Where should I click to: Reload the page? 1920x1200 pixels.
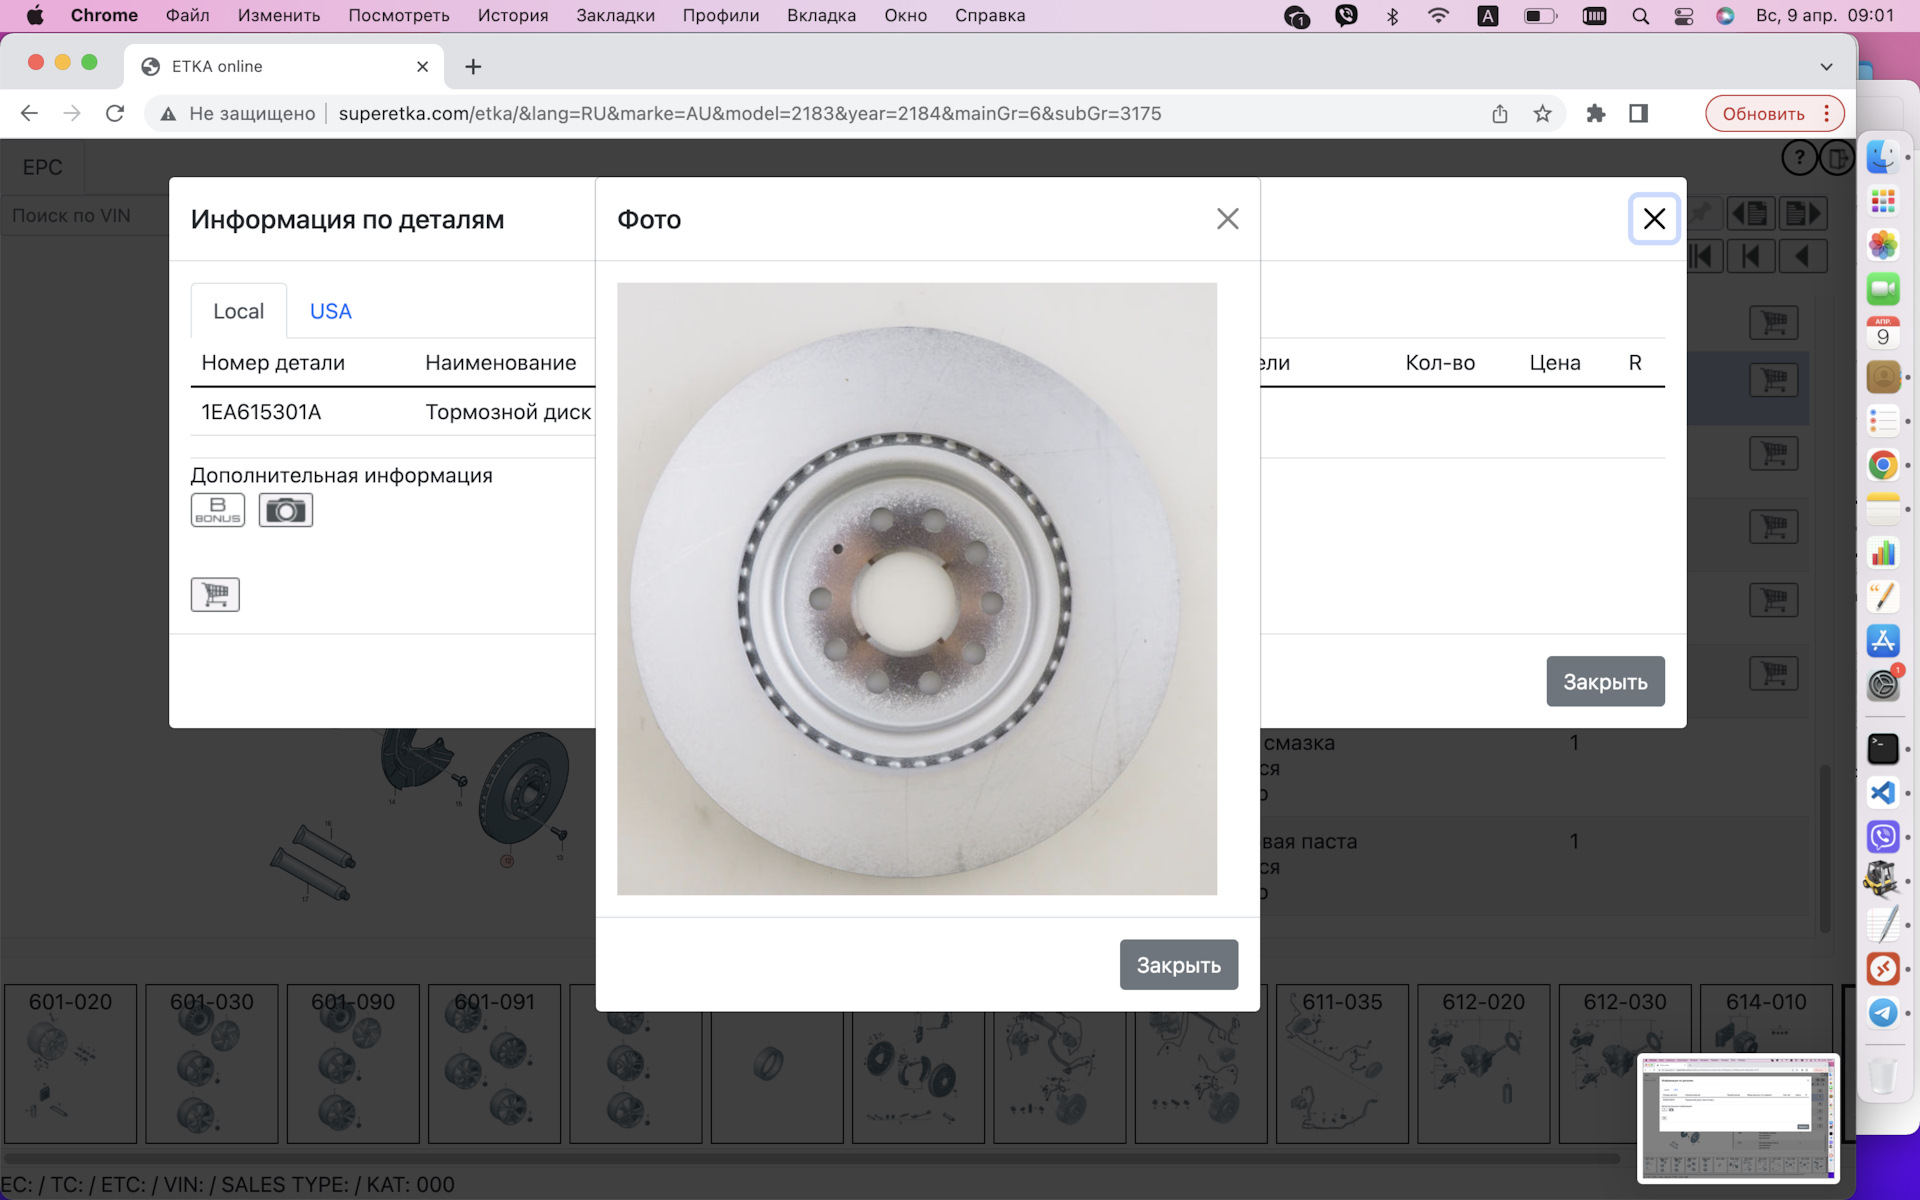[115, 114]
